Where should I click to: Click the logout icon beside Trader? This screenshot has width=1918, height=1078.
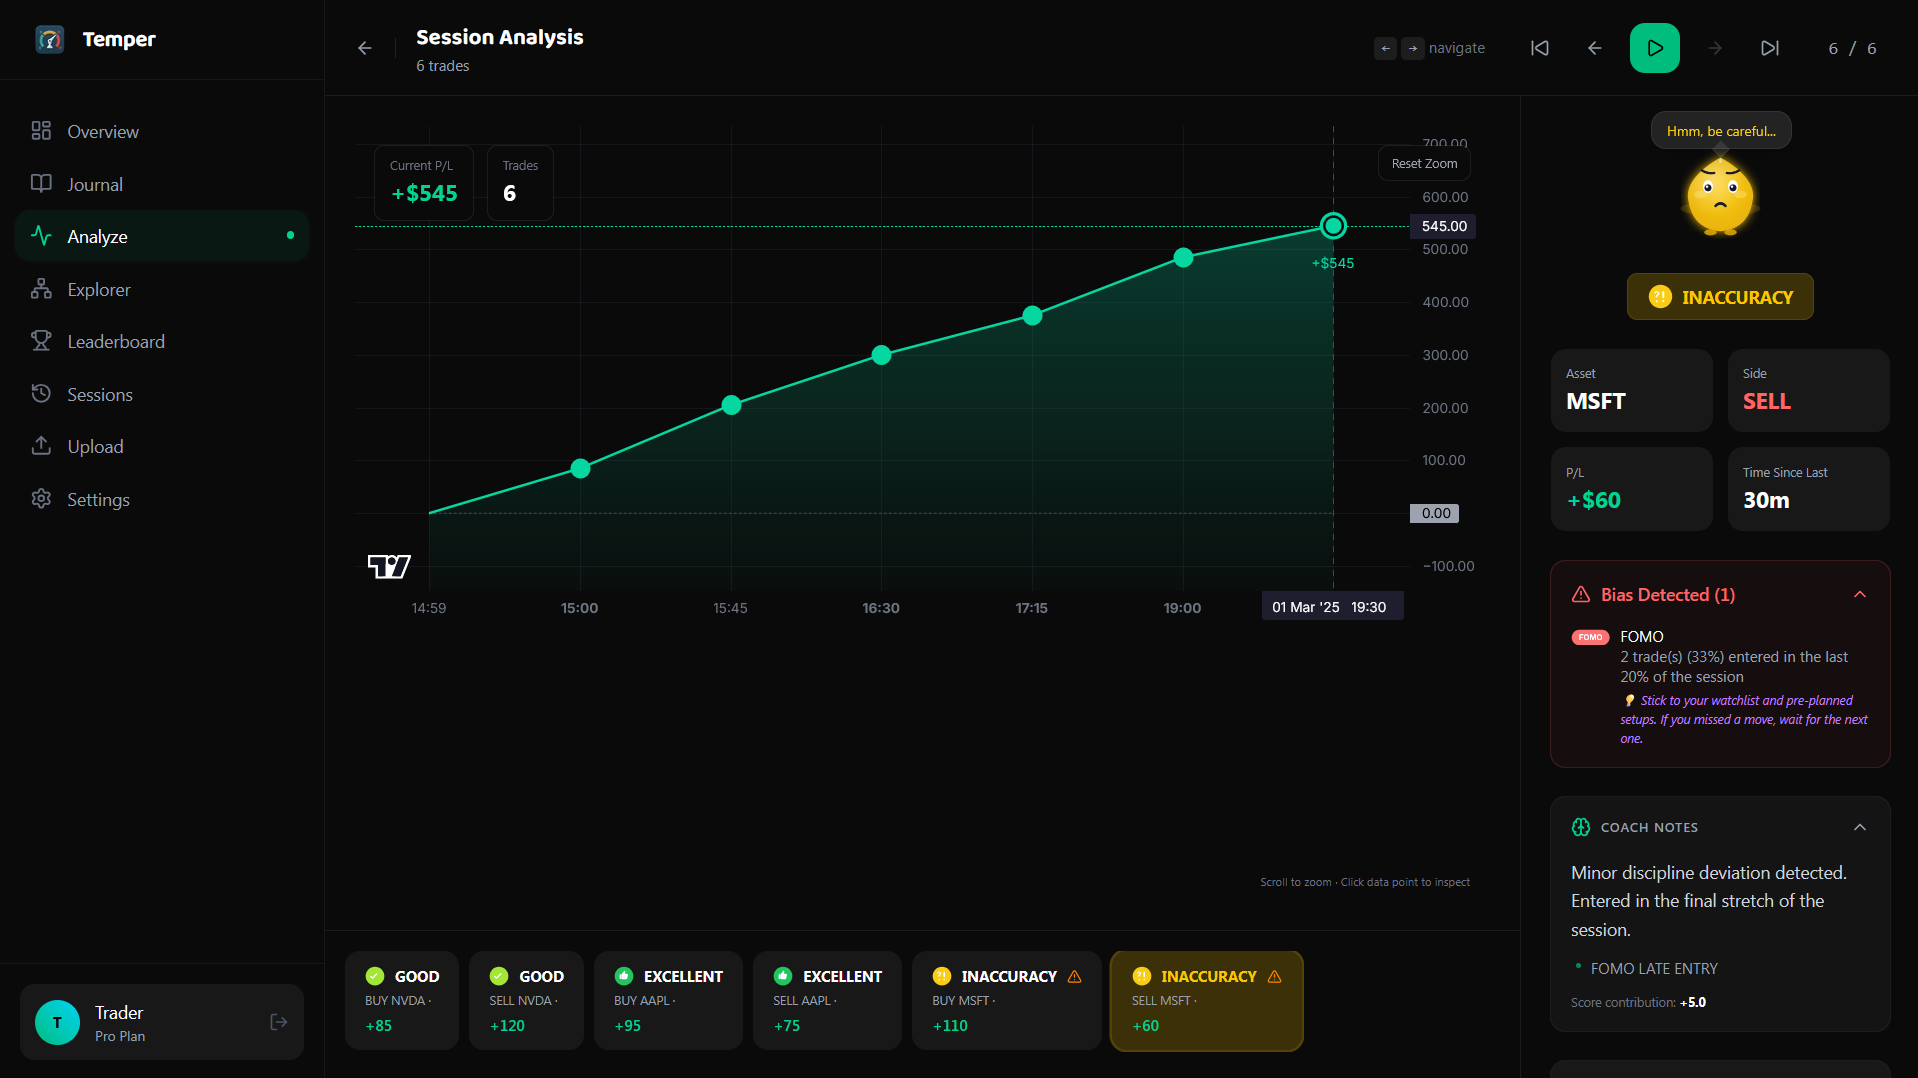coord(279,1022)
